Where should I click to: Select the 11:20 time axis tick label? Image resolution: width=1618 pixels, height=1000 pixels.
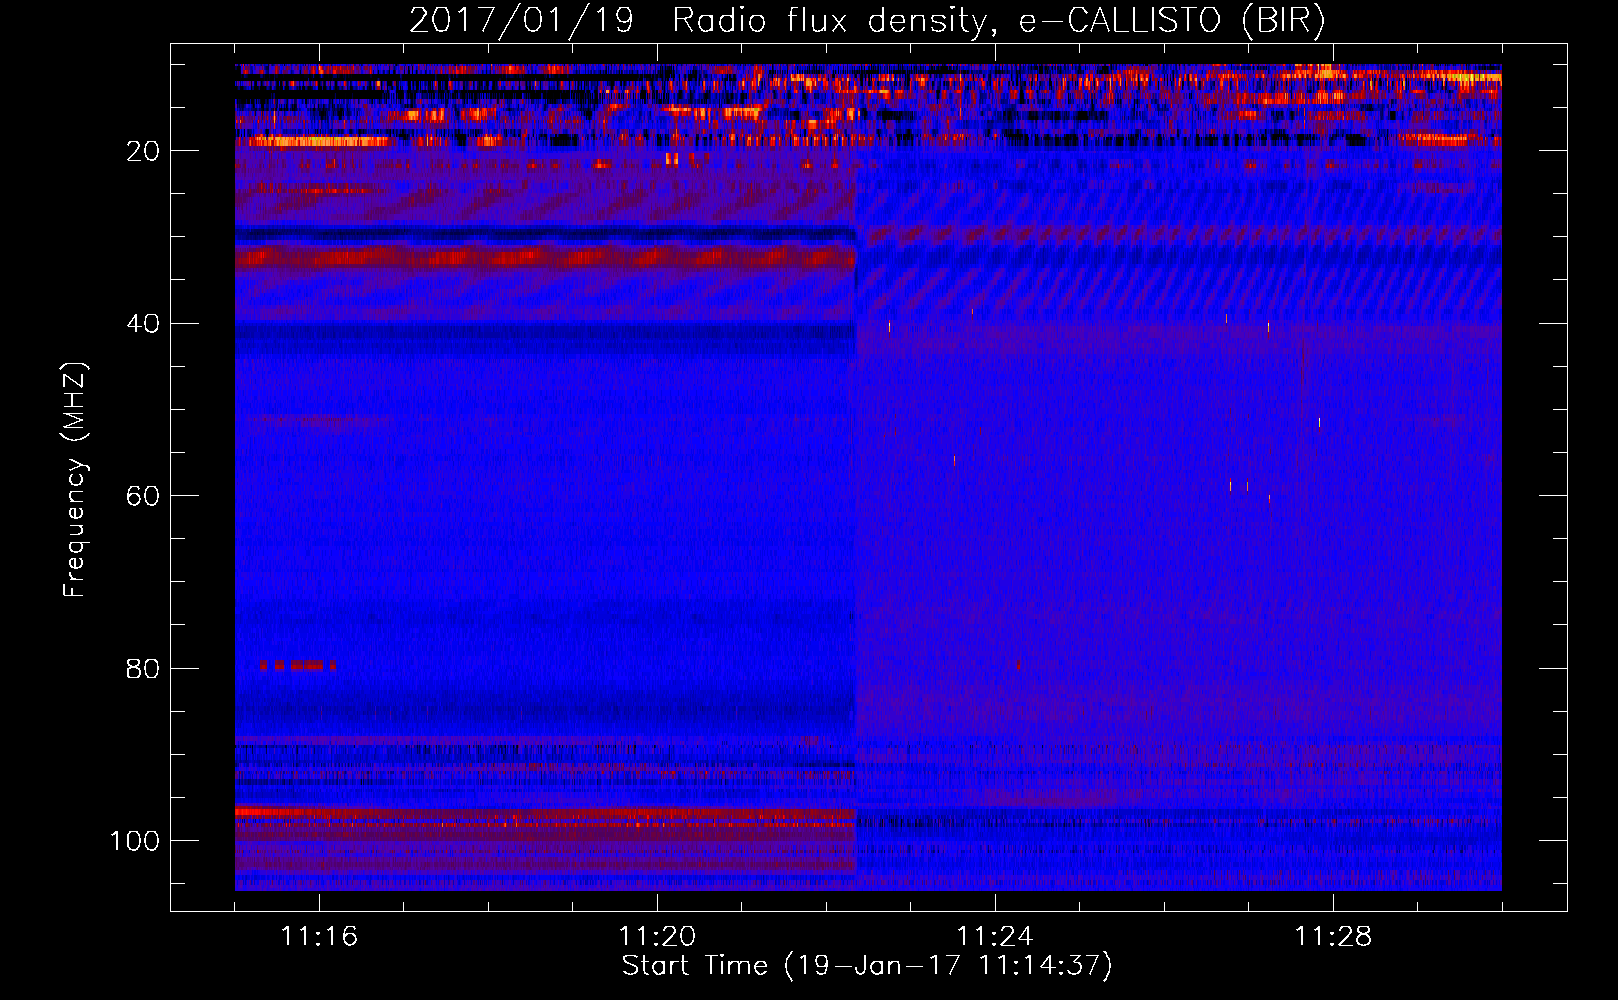[x=657, y=937]
